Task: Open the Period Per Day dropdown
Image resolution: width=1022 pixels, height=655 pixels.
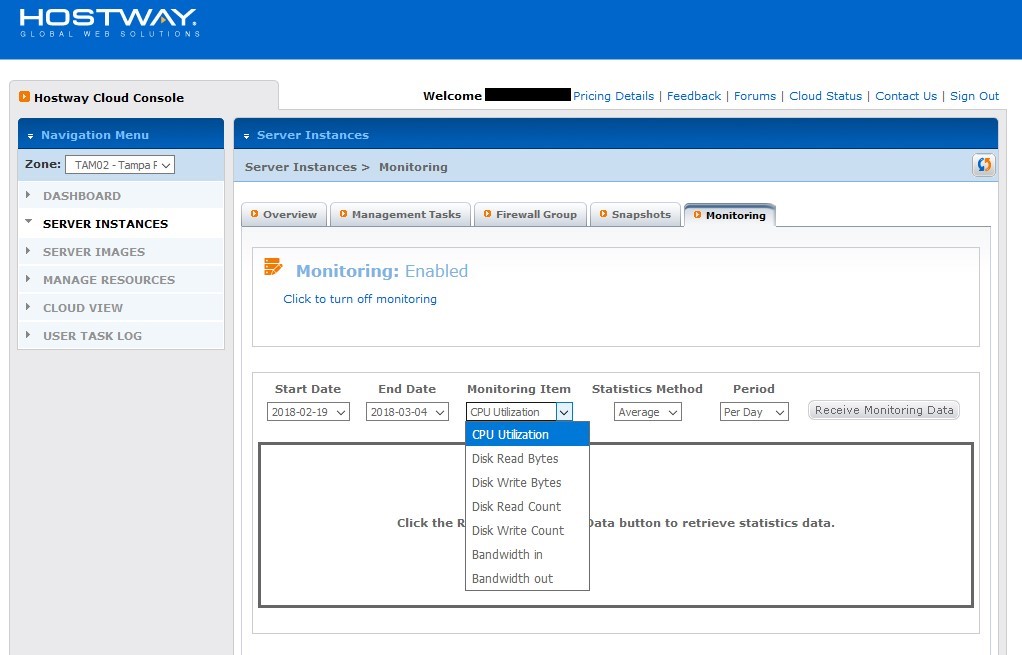Action: [x=754, y=412]
